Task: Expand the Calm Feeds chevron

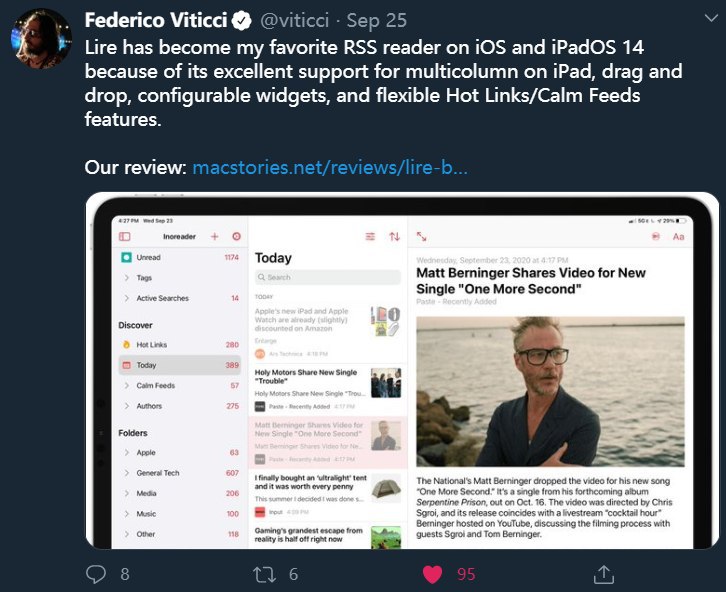Action: pos(126,386)
